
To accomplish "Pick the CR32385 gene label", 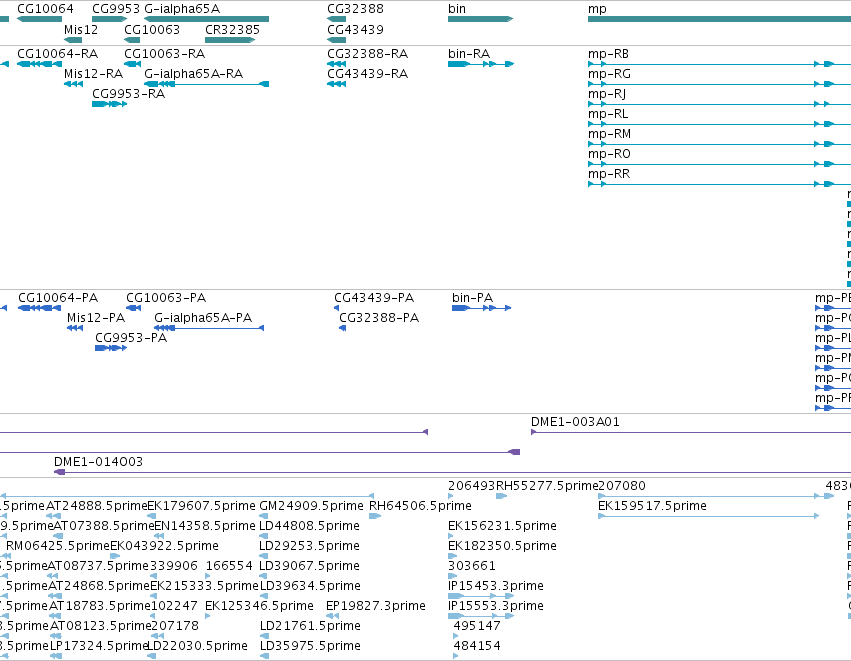I will pos(232,29).
